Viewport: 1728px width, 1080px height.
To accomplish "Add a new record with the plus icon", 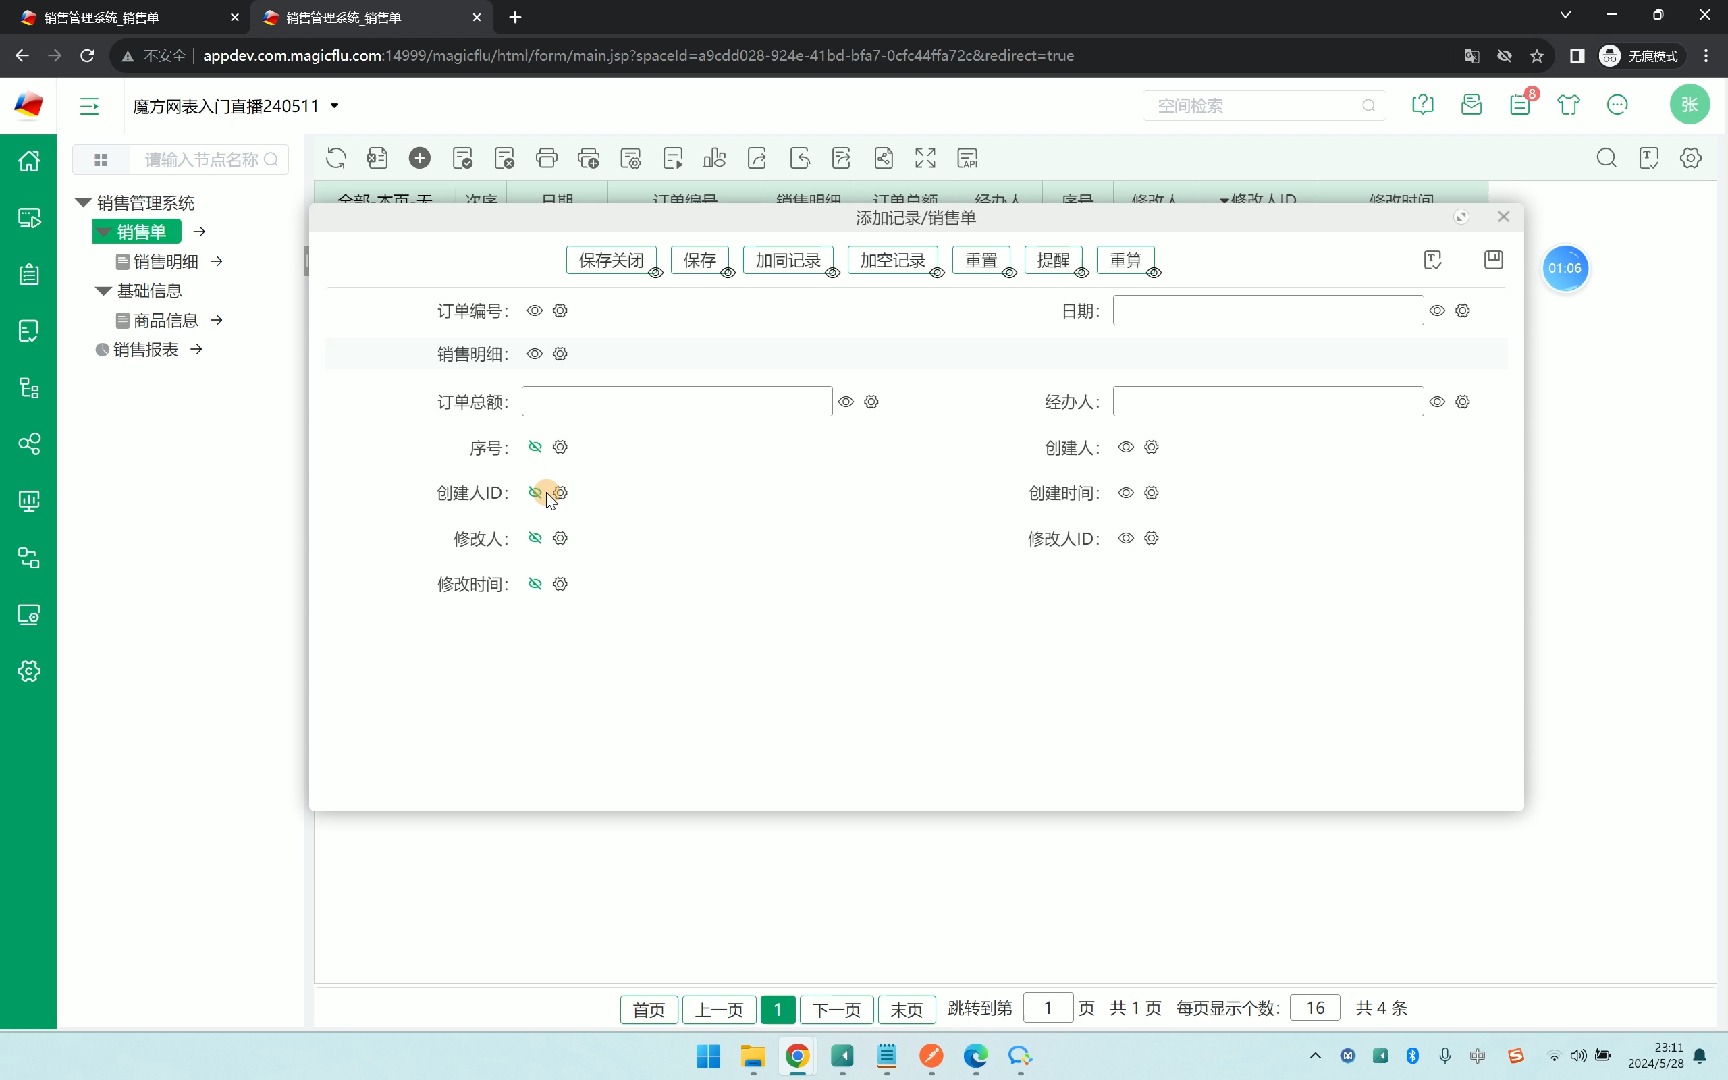I will point(420,158).
